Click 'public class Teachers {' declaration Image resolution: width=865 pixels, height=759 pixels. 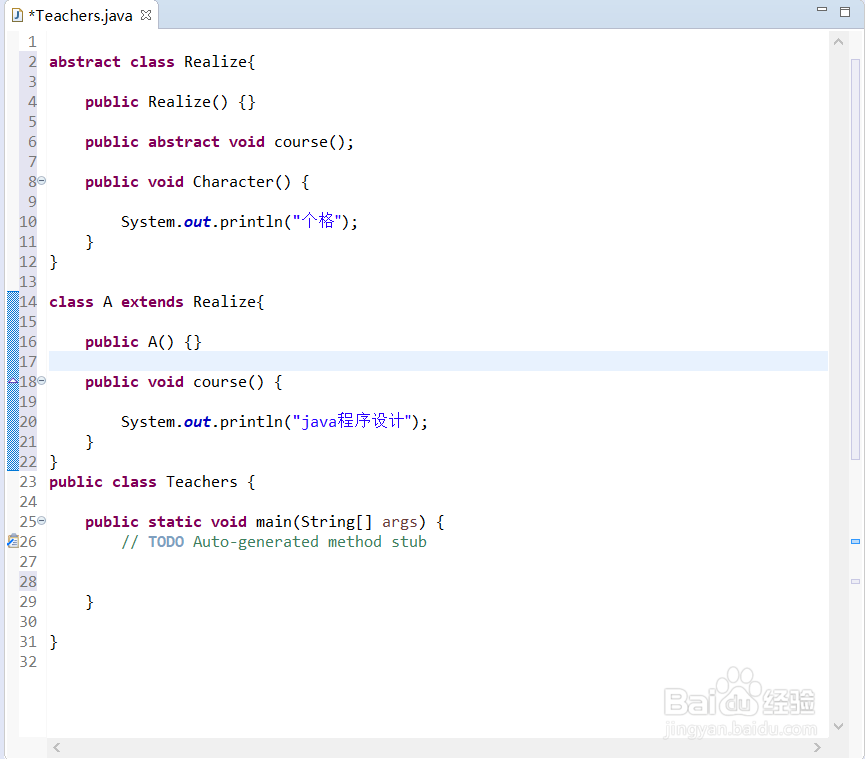pyautogui.click(x=152, y=482)
